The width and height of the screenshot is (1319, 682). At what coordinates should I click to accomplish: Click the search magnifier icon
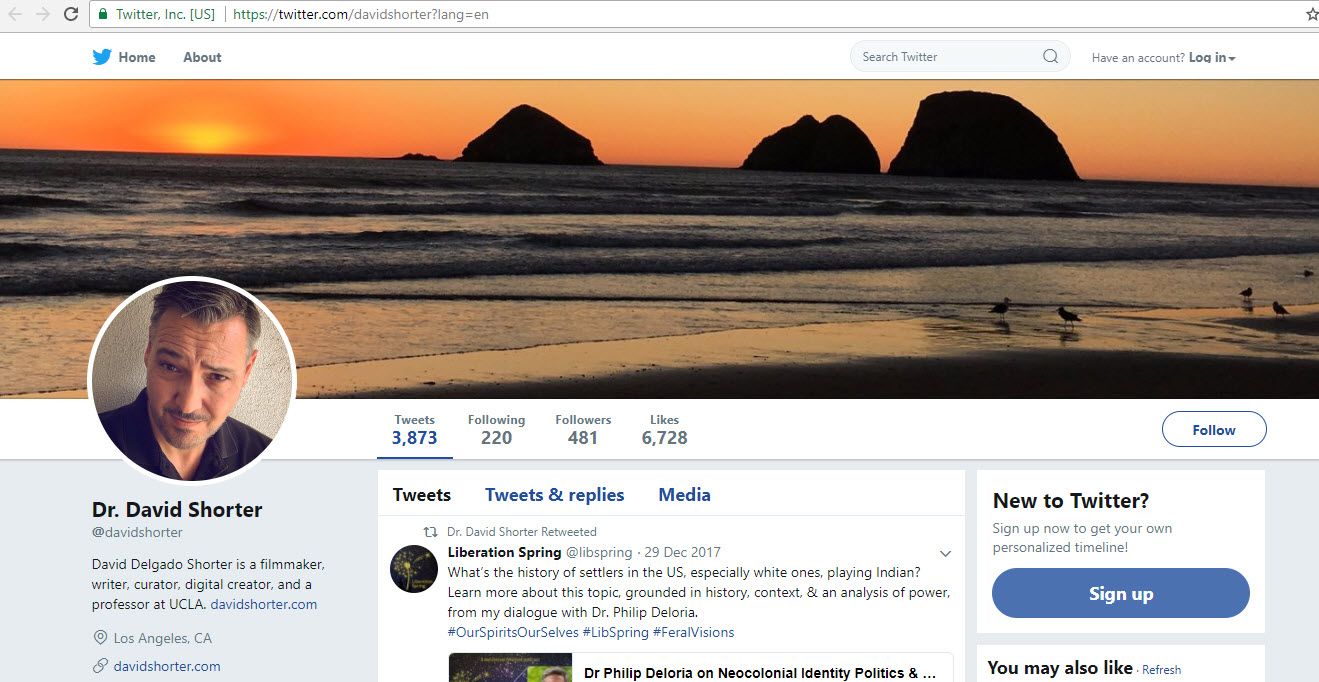1050,57
